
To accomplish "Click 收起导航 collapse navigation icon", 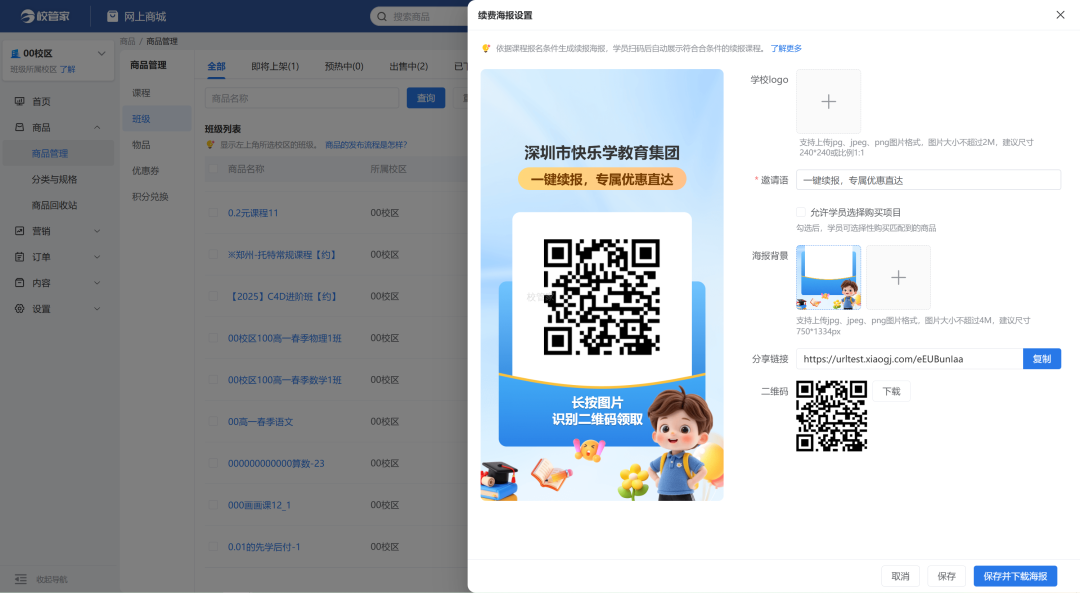I will tap(21, 579).
